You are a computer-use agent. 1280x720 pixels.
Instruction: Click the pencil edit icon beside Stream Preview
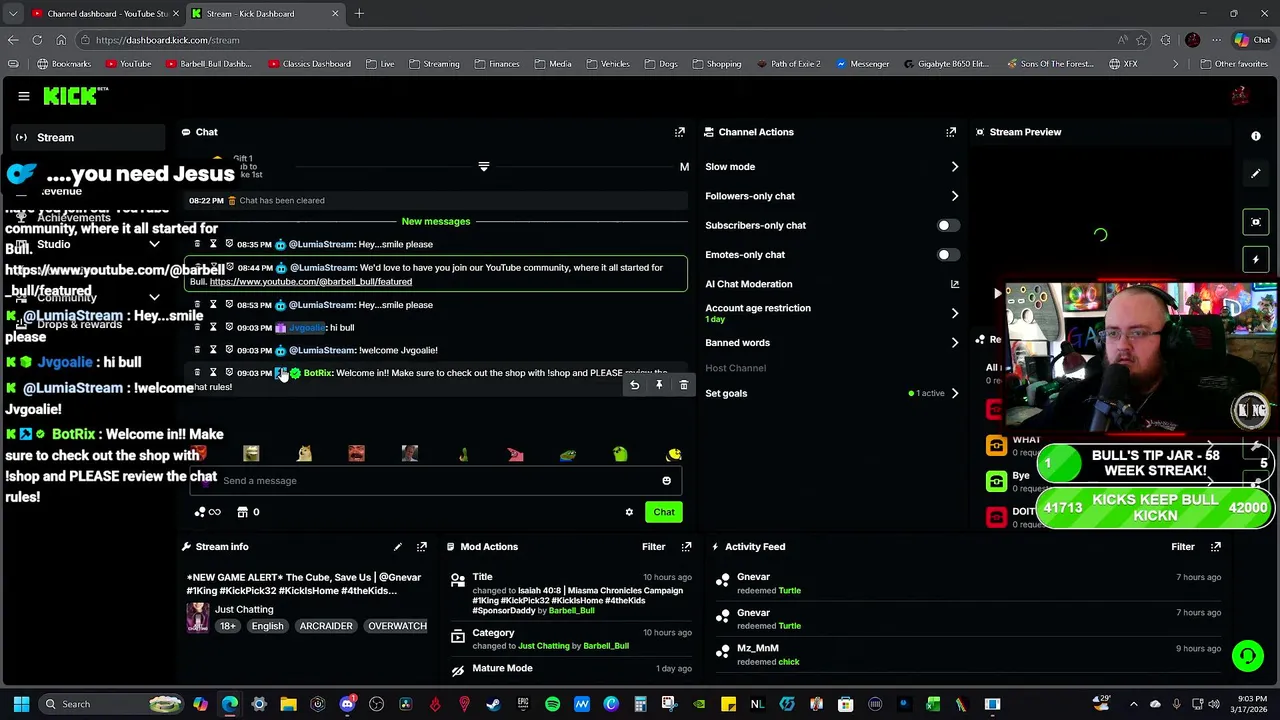click(1256, 174)
